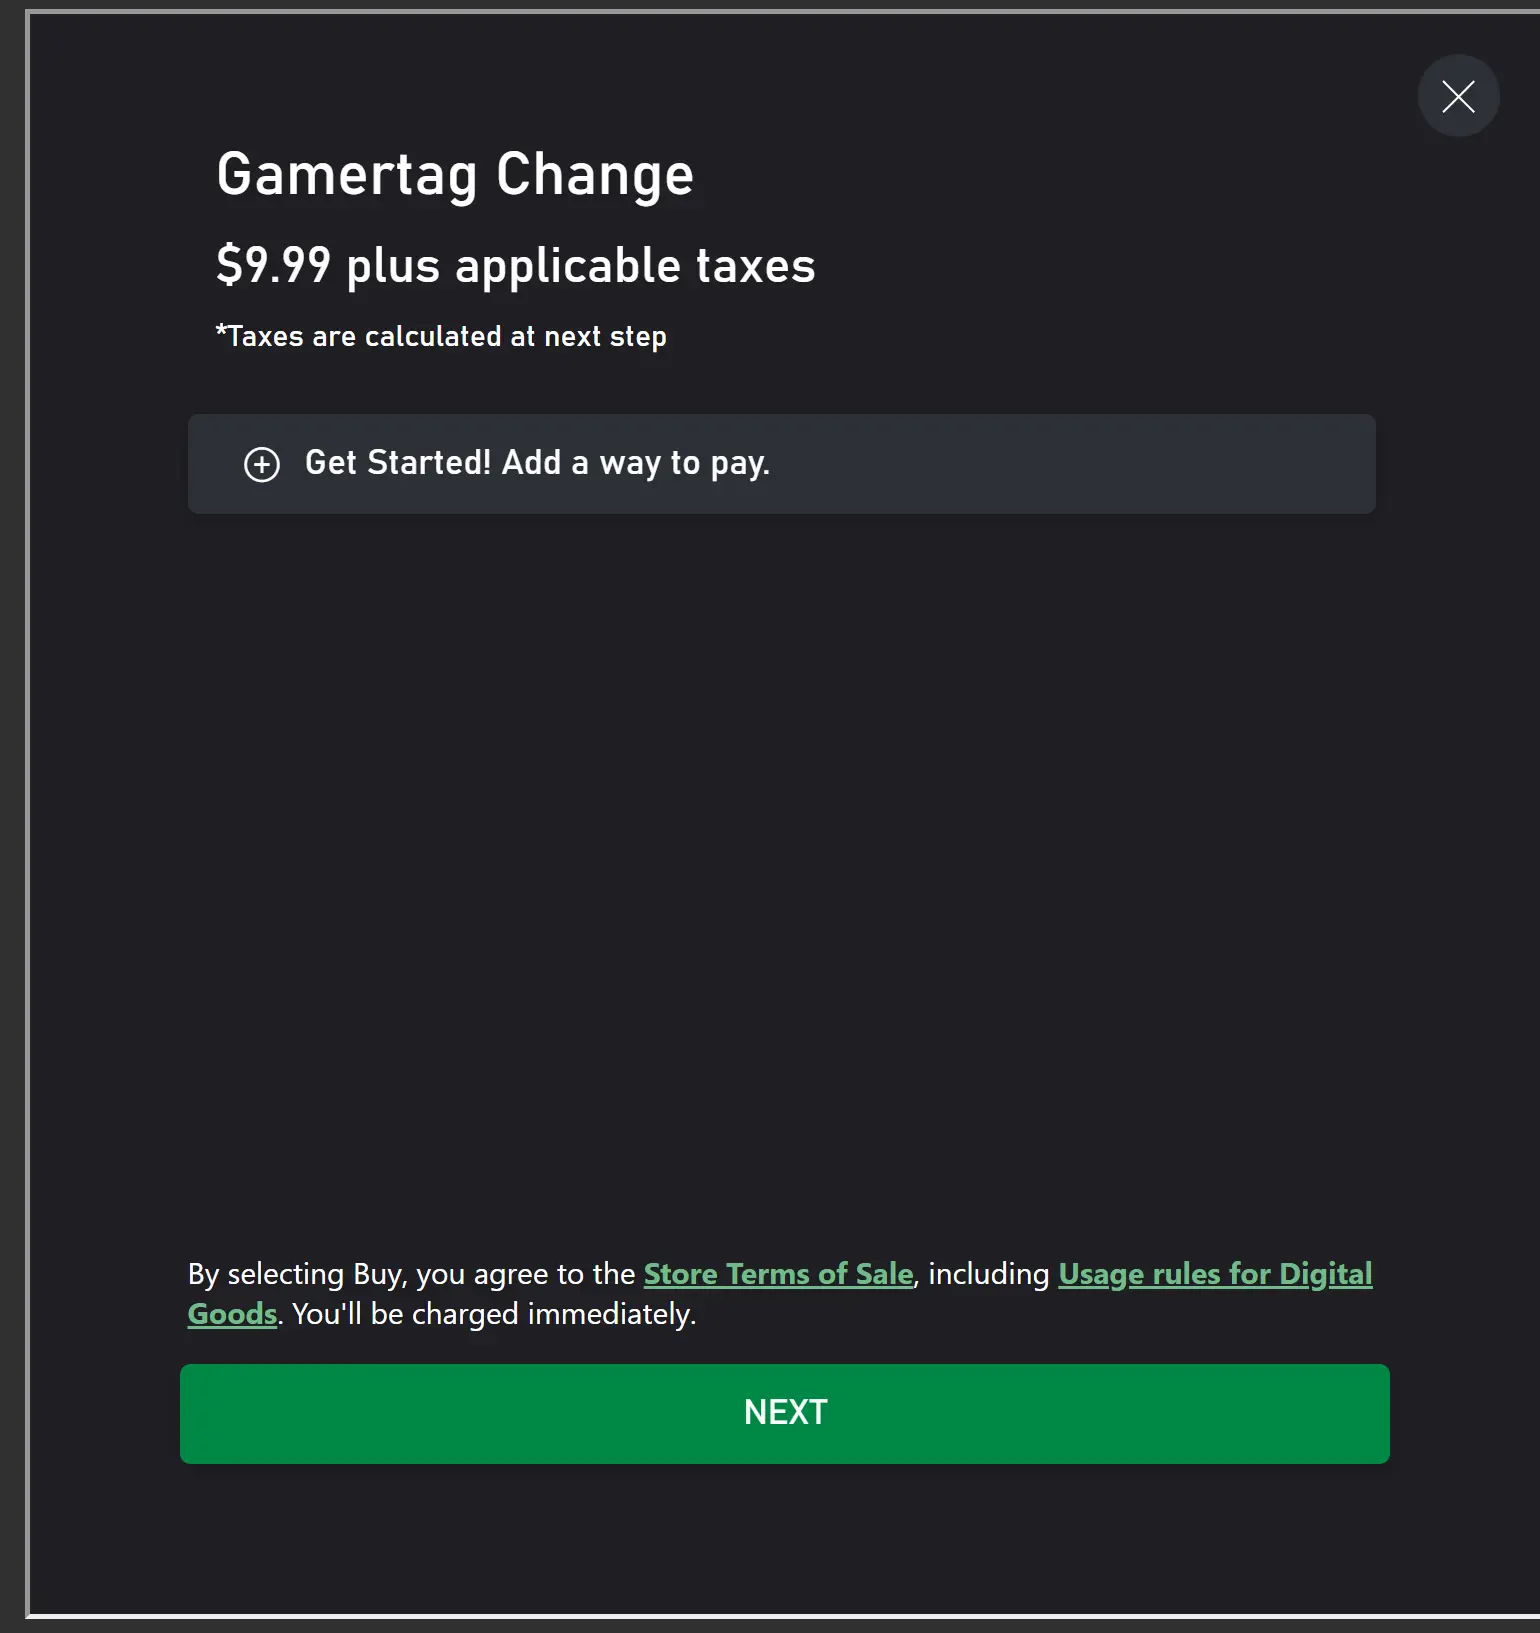This screenshot has width=1540, height=1633.
Task: Click the circled plus icon
Action: pos(262,464)
